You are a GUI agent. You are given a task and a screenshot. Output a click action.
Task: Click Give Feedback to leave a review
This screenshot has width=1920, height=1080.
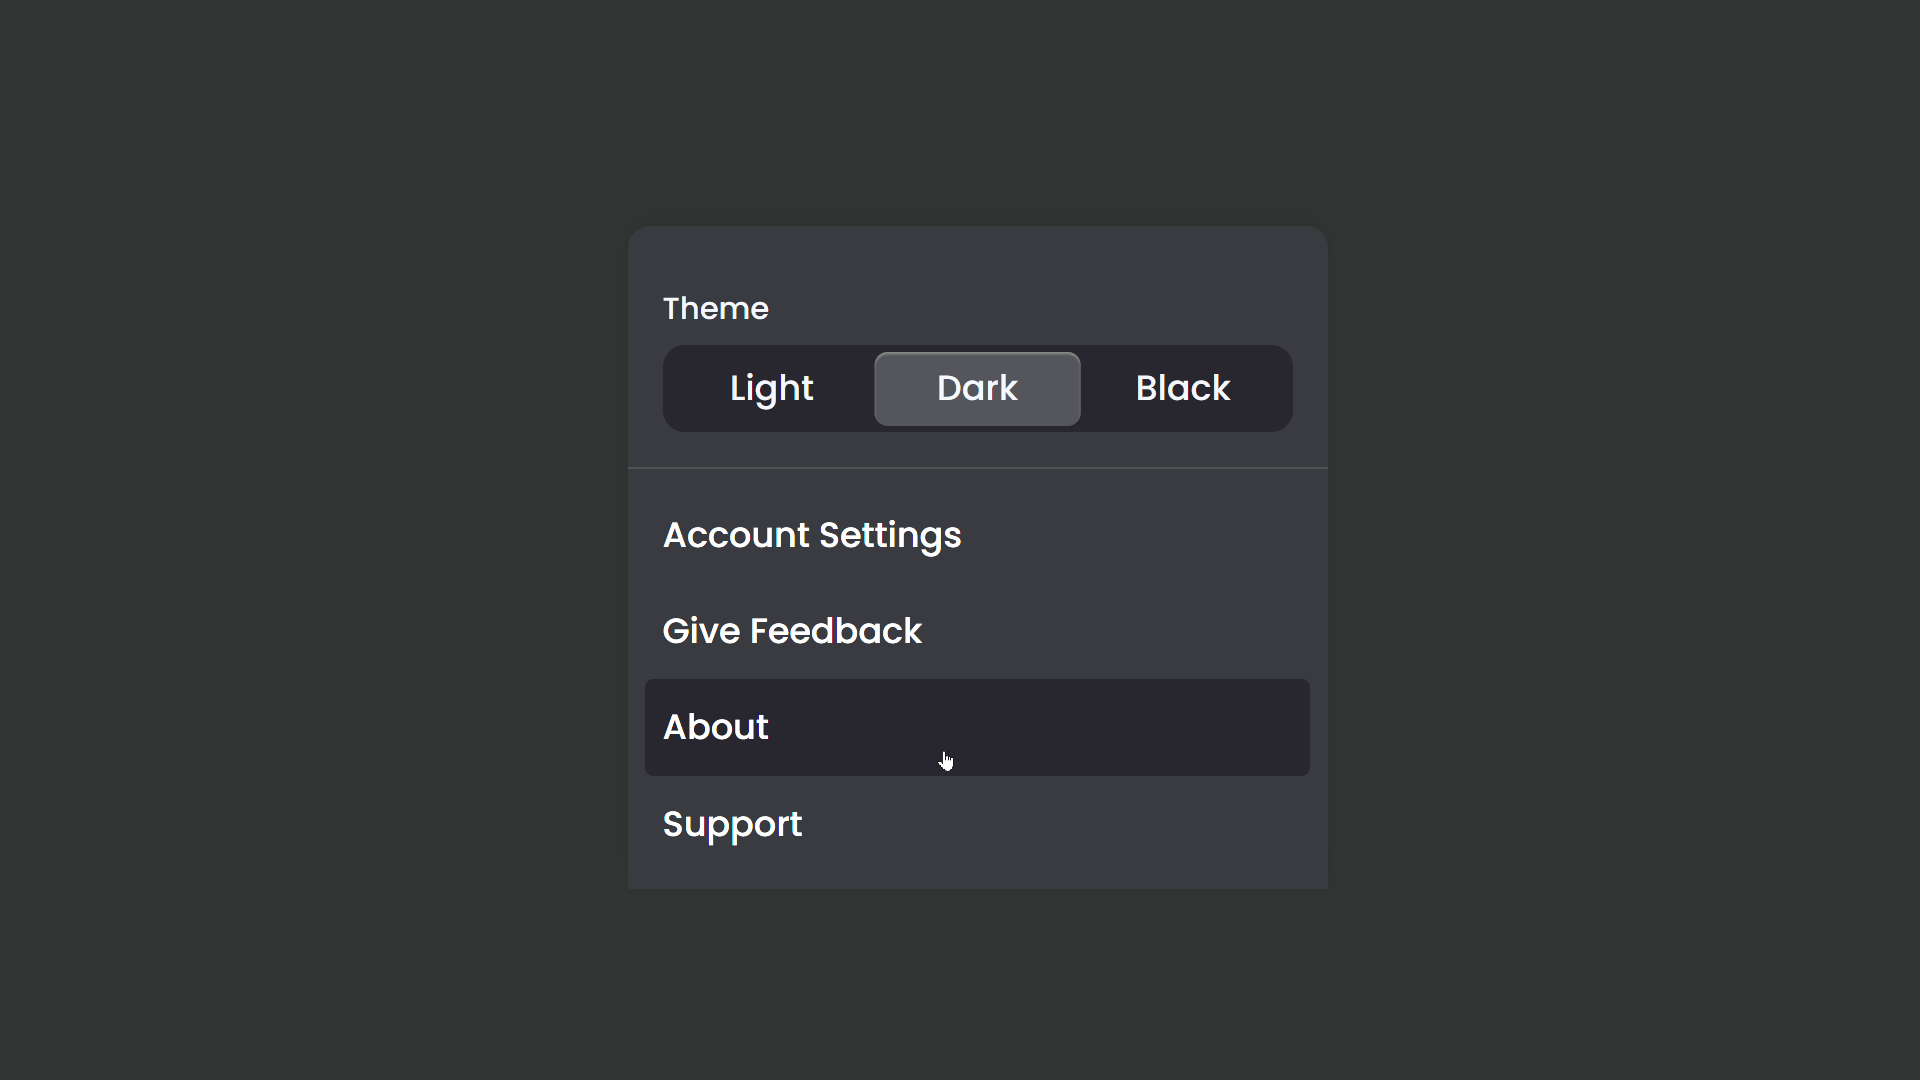point(792,630)
